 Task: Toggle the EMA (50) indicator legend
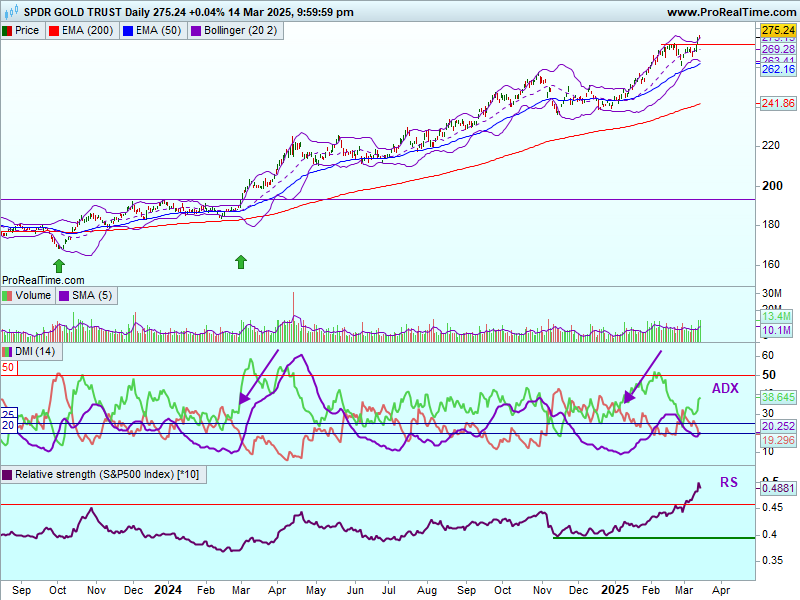click(x=152, y=31)
